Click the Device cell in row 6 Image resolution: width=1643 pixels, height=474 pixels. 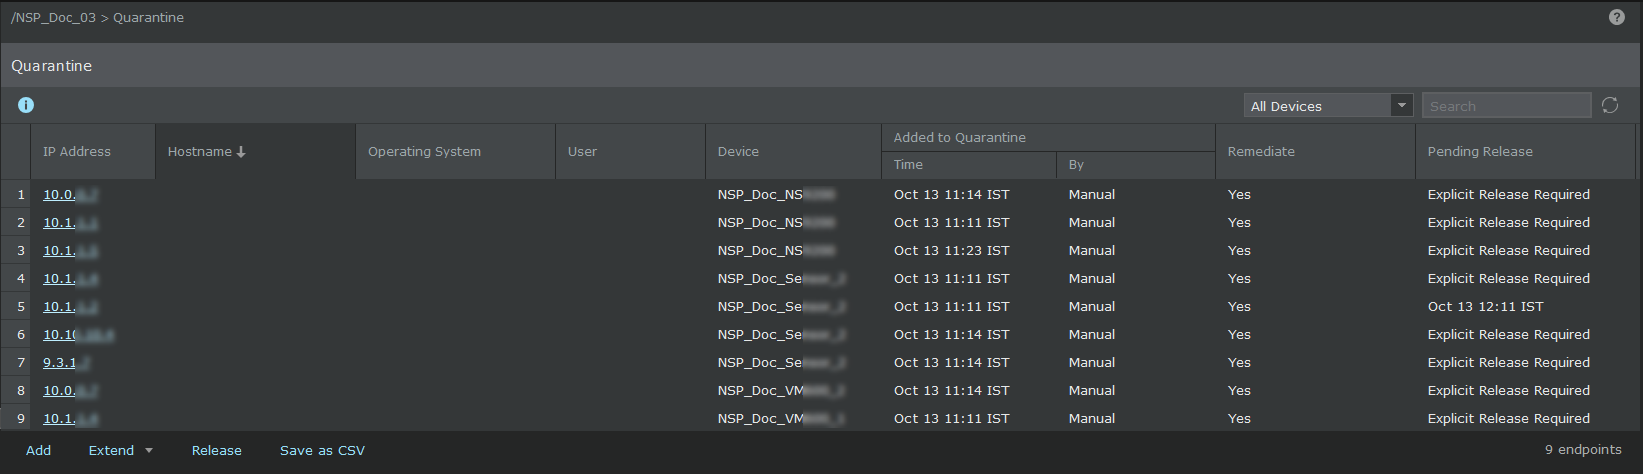[x=781, y=335]
